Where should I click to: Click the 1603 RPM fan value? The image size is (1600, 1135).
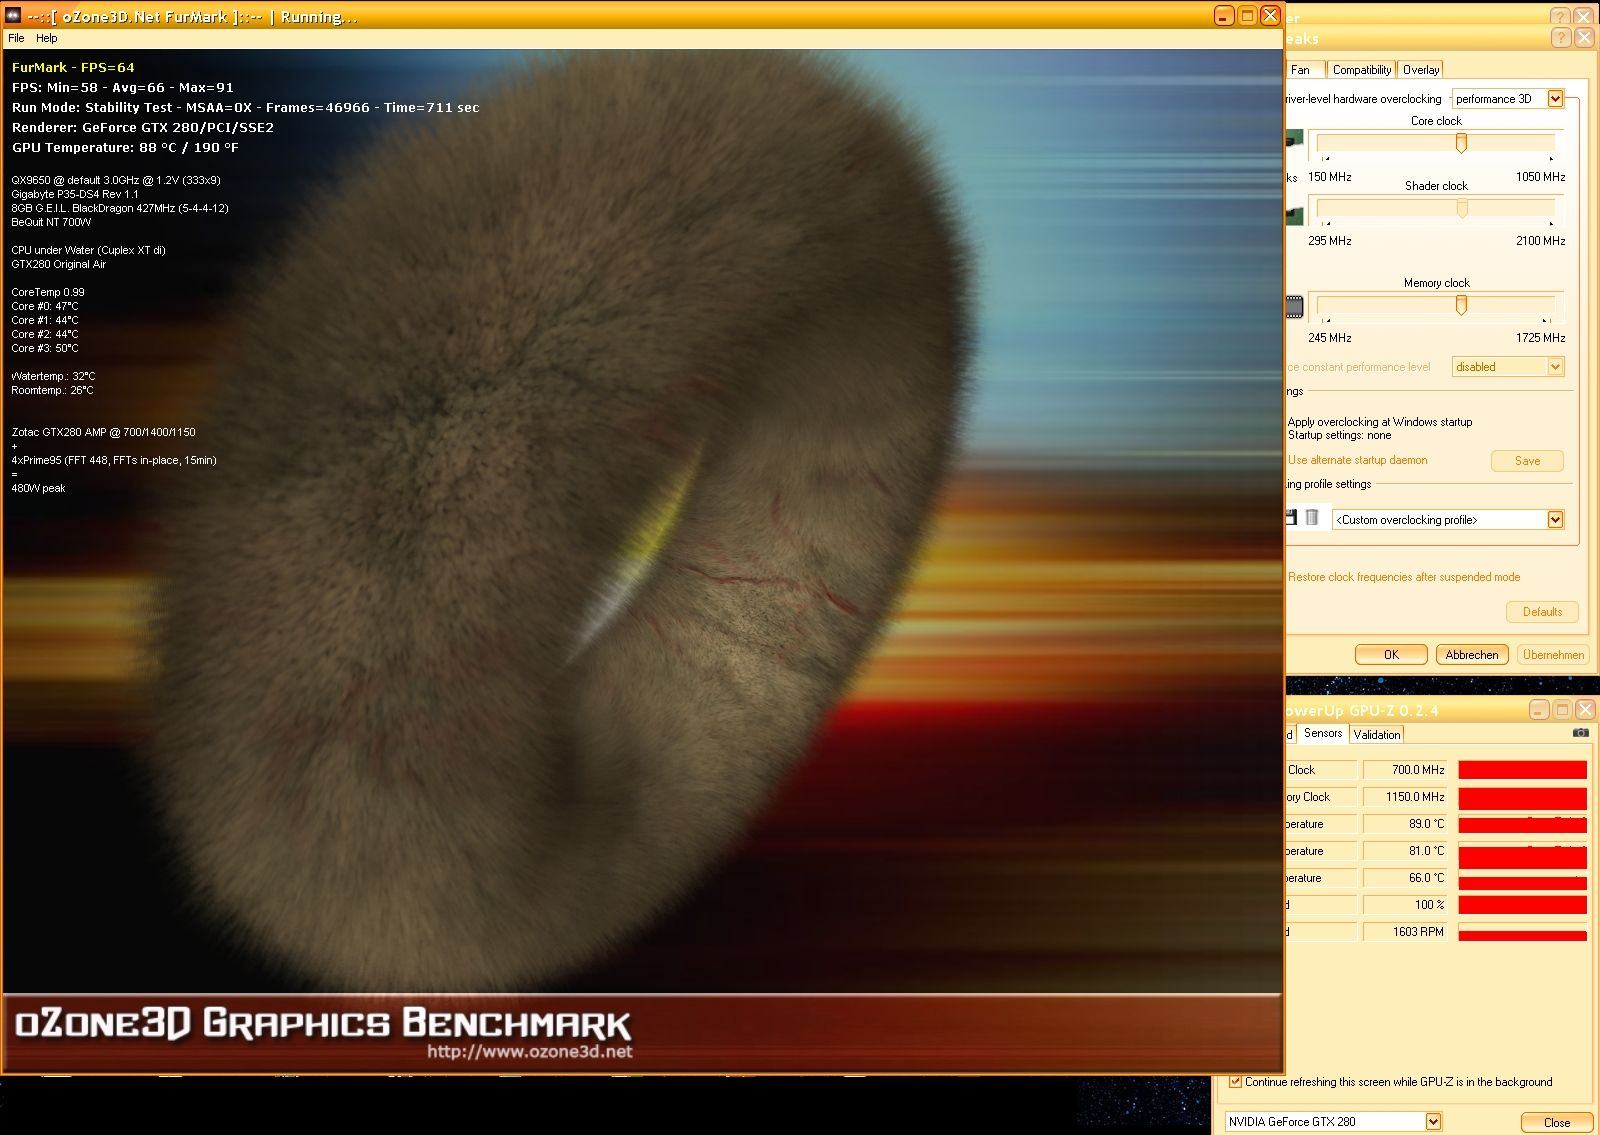click(x=1405, y=932)
